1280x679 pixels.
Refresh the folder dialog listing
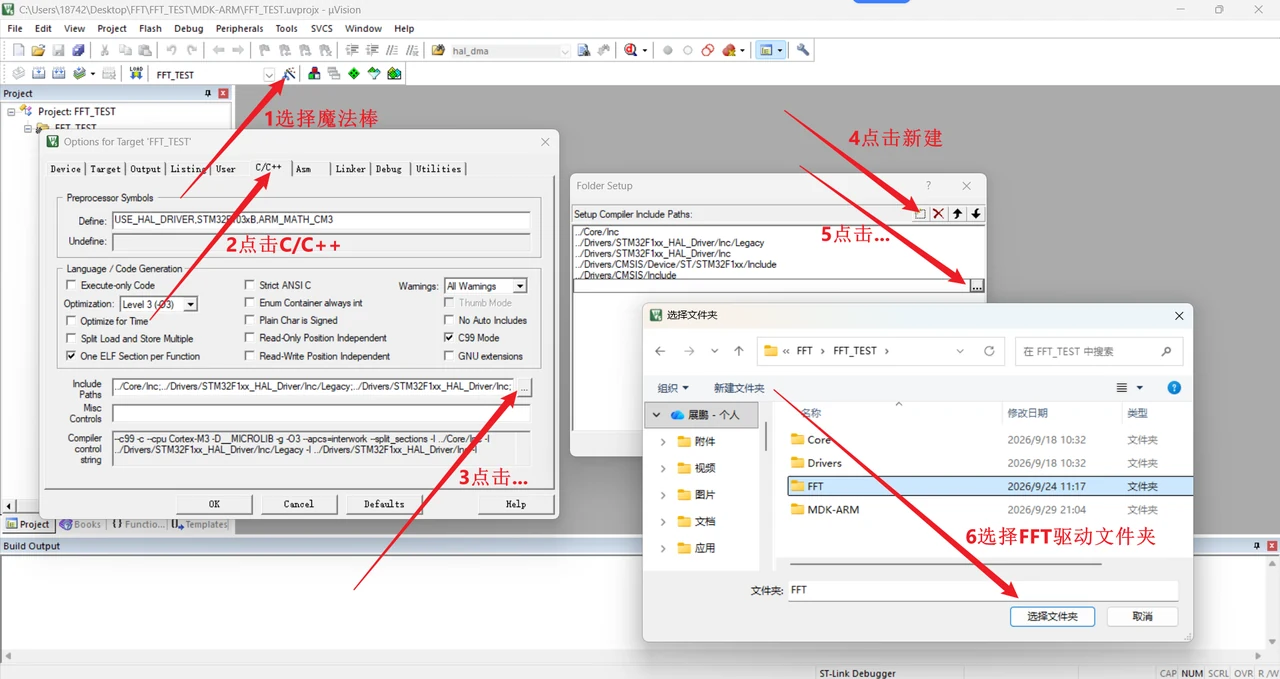[989, 351]
